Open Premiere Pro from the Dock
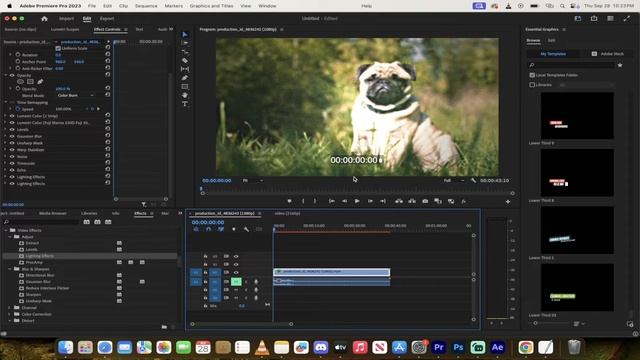Image resolution: width=640 pixels, height=360 pixels. click(x=438, y=347)
